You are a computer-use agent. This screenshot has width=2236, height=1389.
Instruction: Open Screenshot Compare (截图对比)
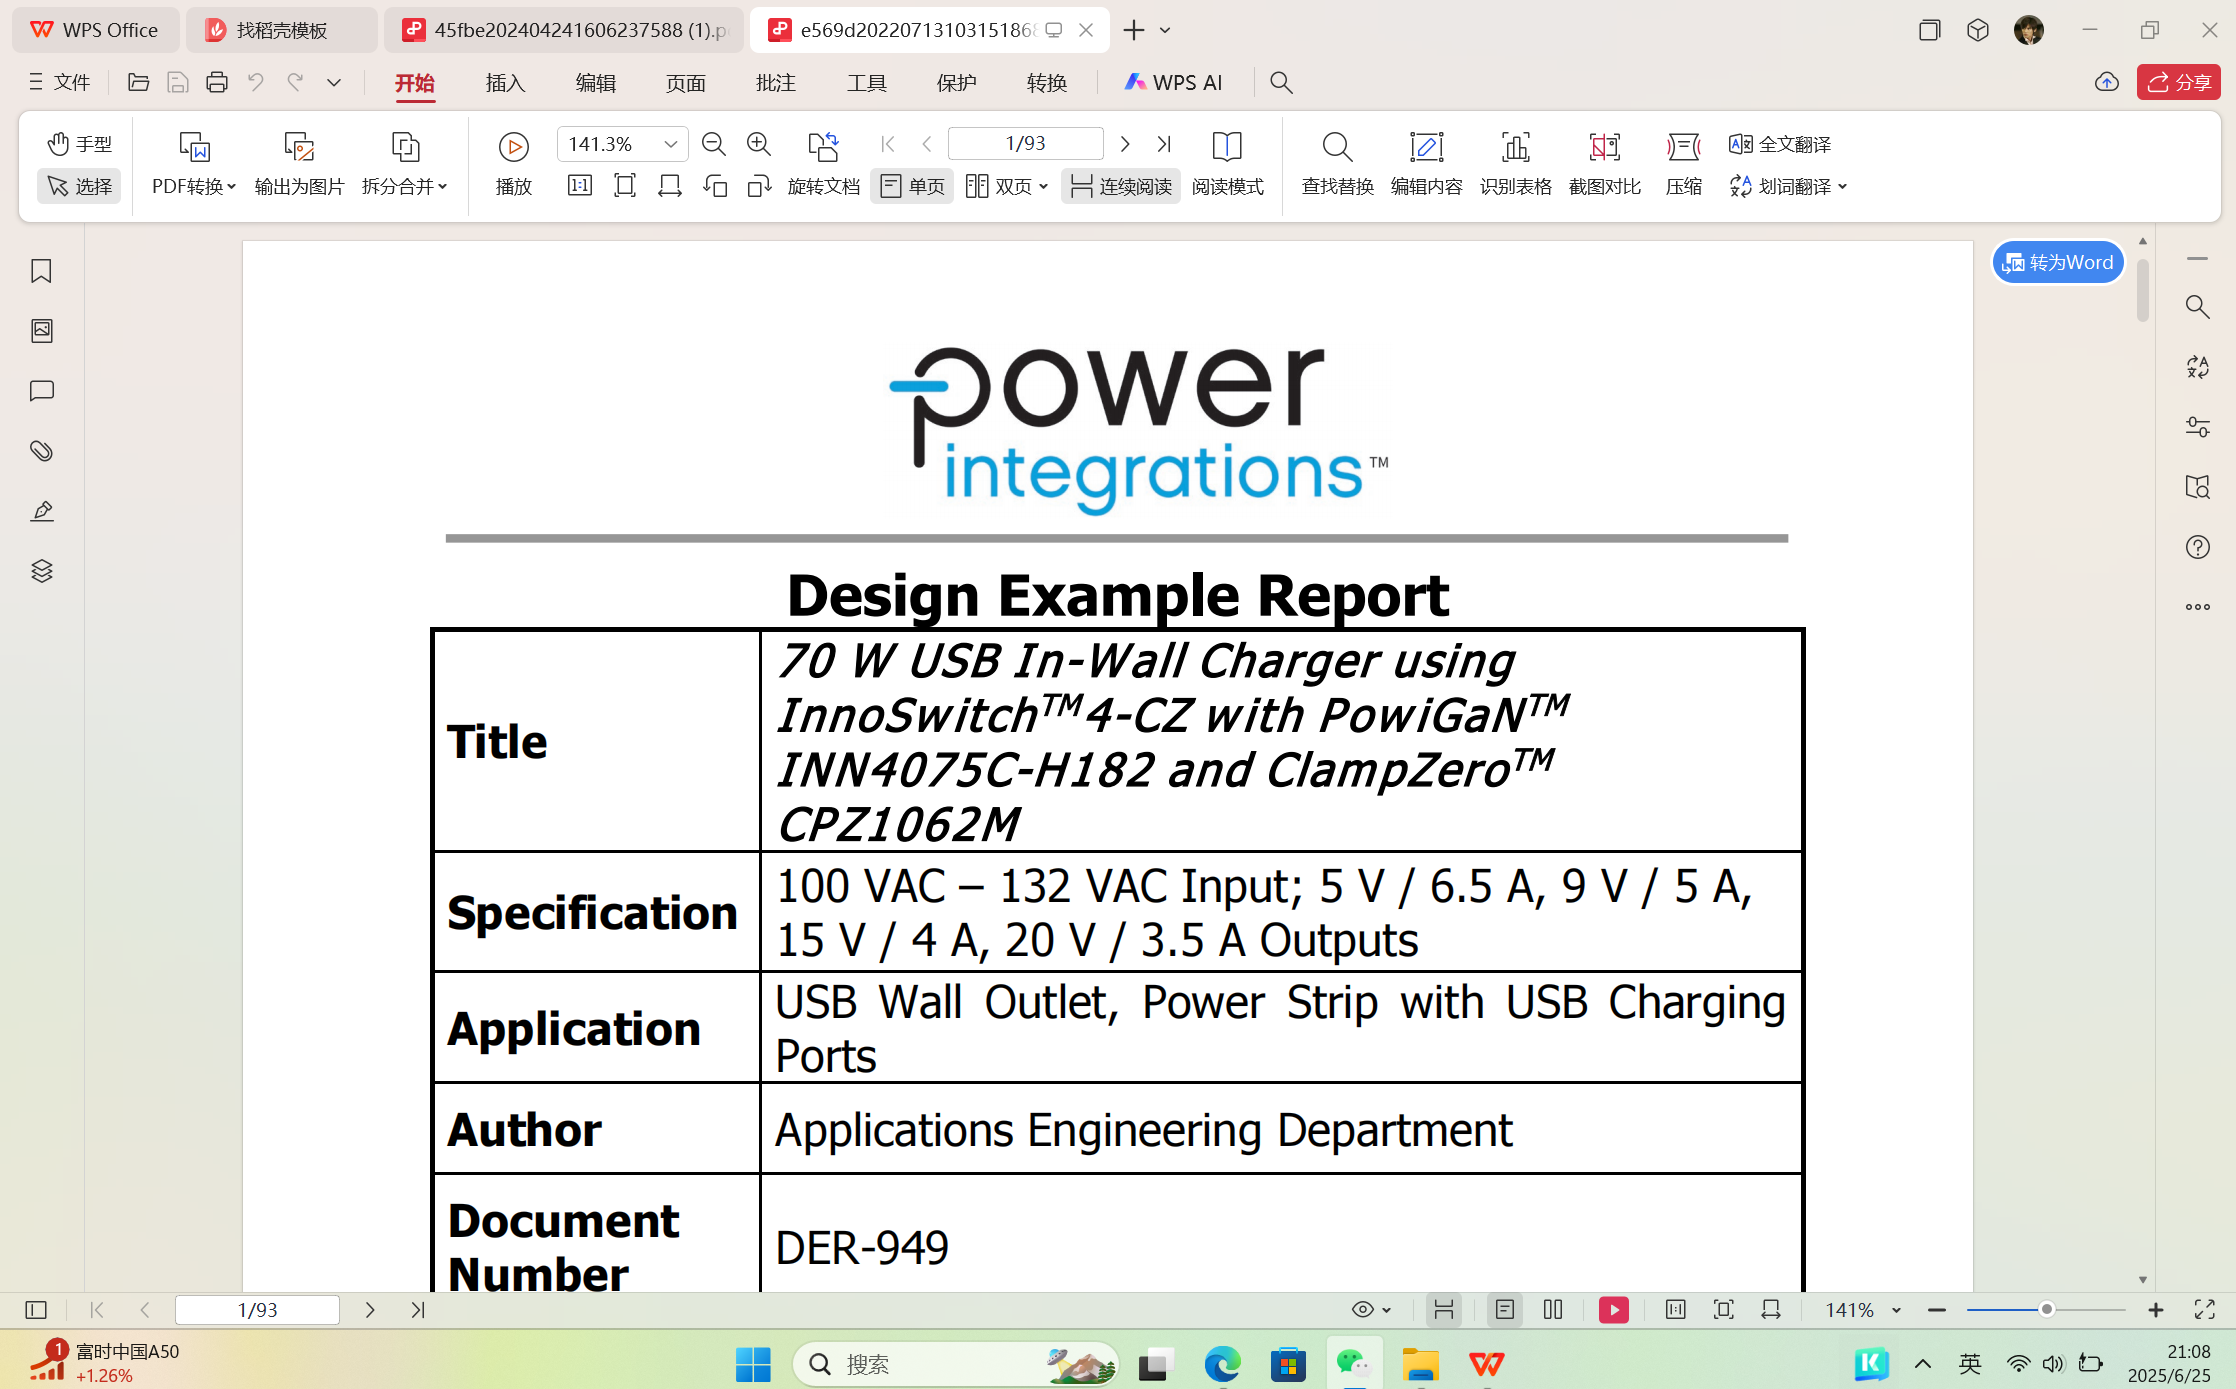pos(1605,164)
